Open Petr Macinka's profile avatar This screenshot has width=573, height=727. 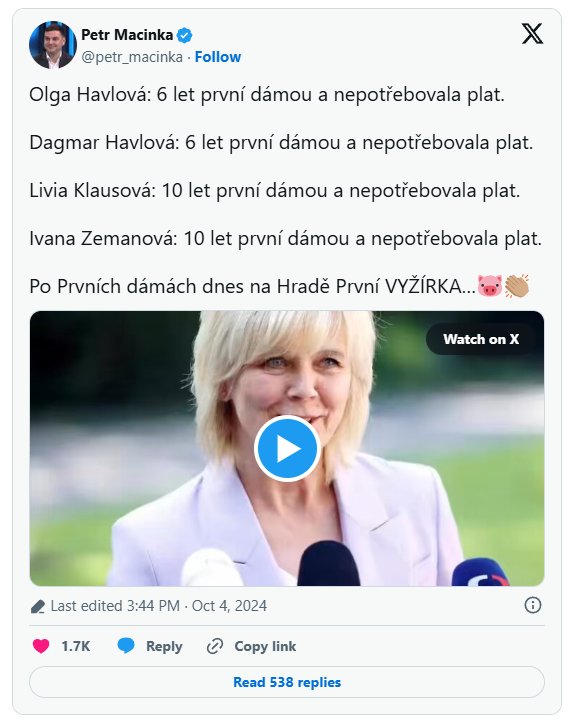tap(53, 45)
